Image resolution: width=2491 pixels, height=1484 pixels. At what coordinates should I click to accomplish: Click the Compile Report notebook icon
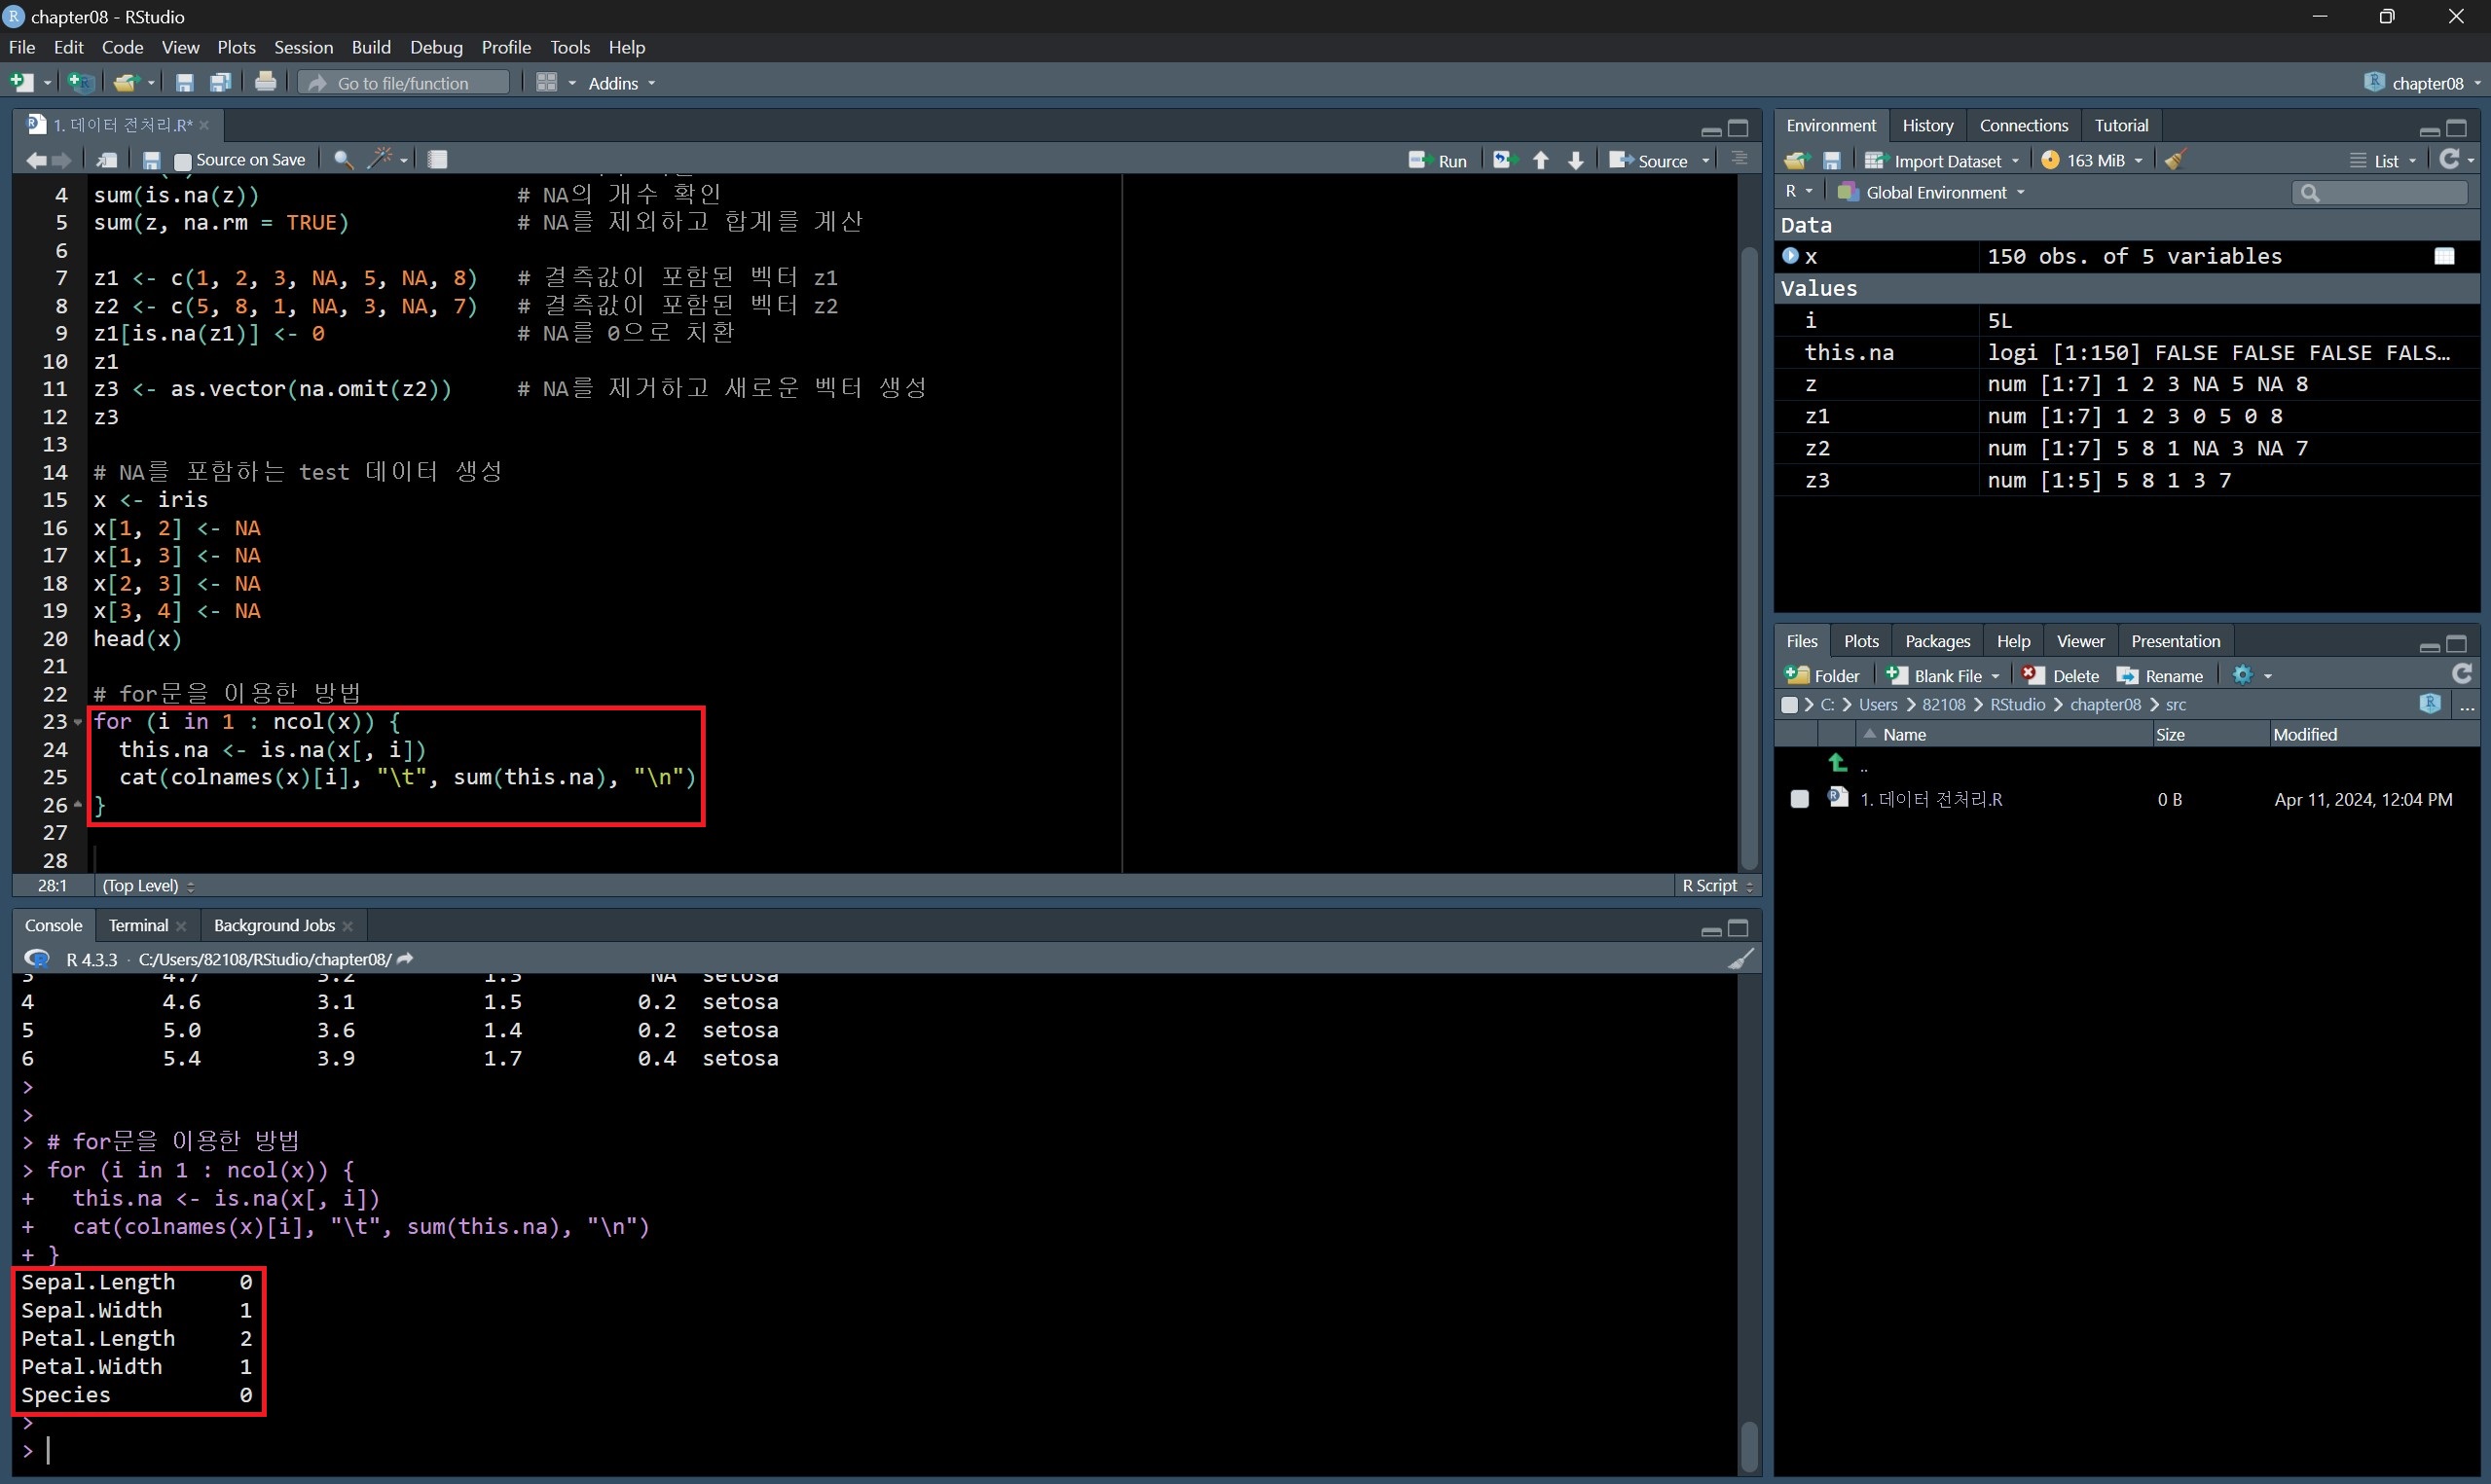tap(437, 159)
